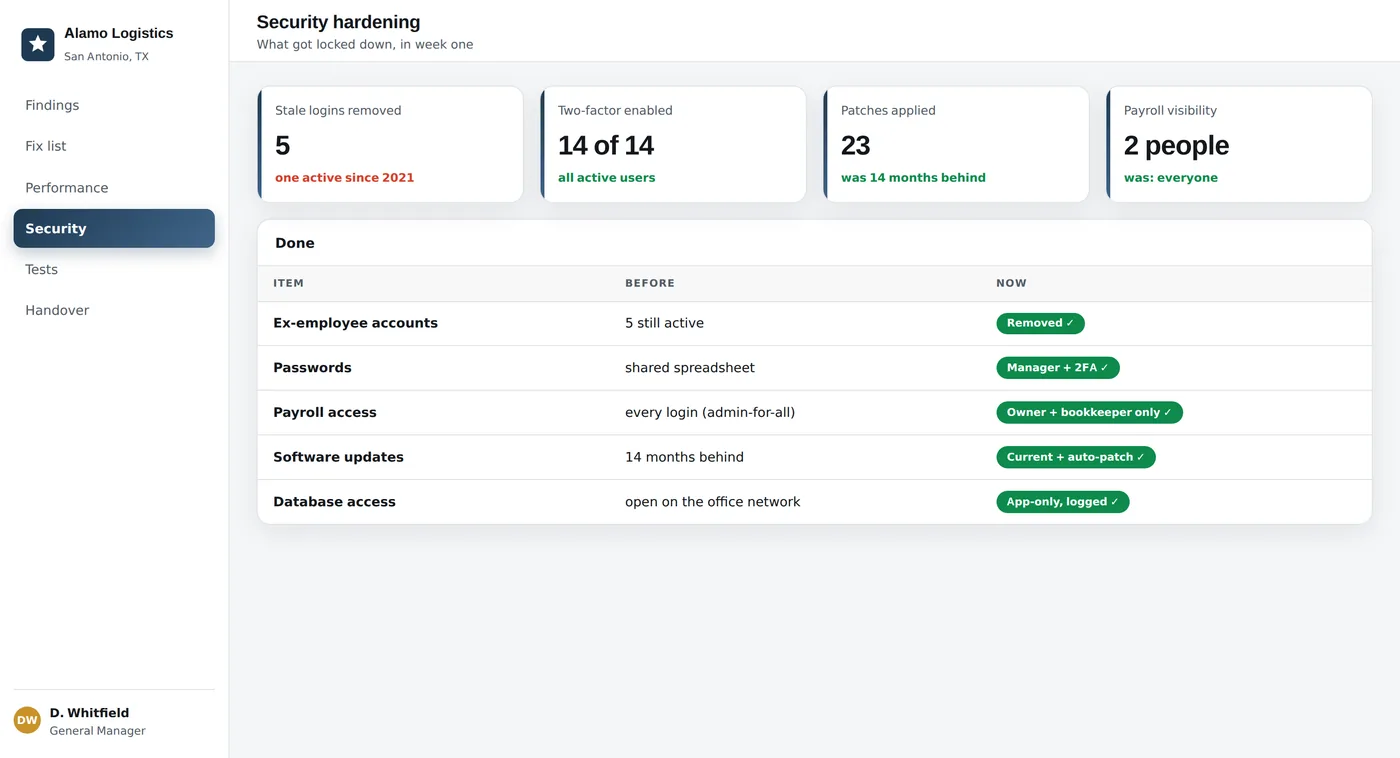Click the 'was: everyone' note
This screenshot has width=1400, height=758.
(1171, 178)
